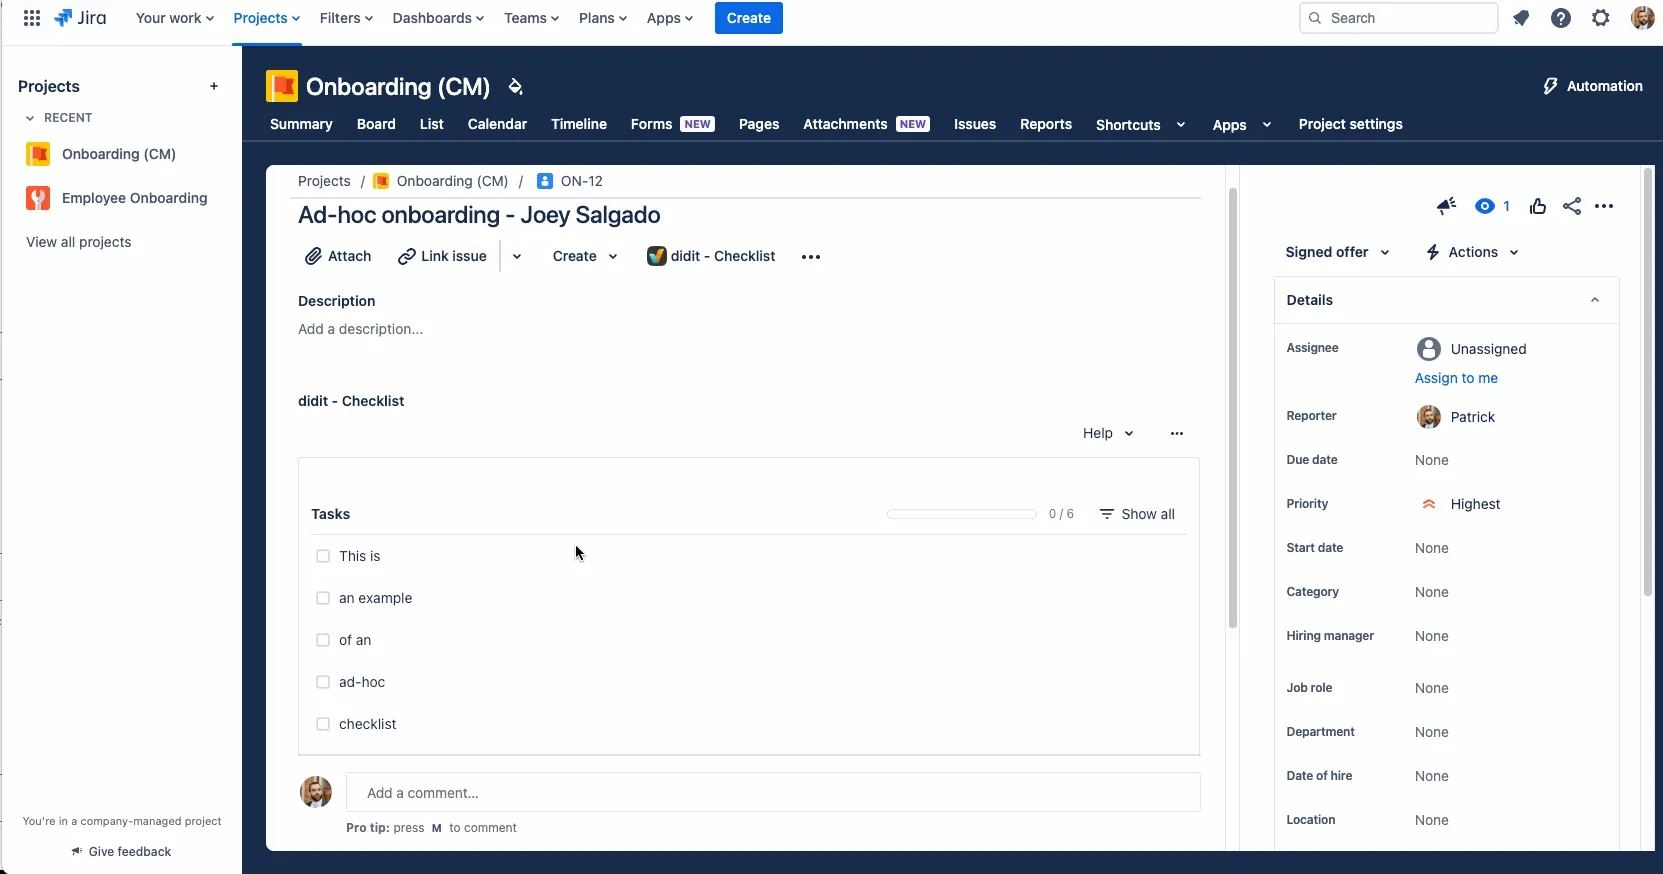Click the share issue icon

click(1572, 206)
